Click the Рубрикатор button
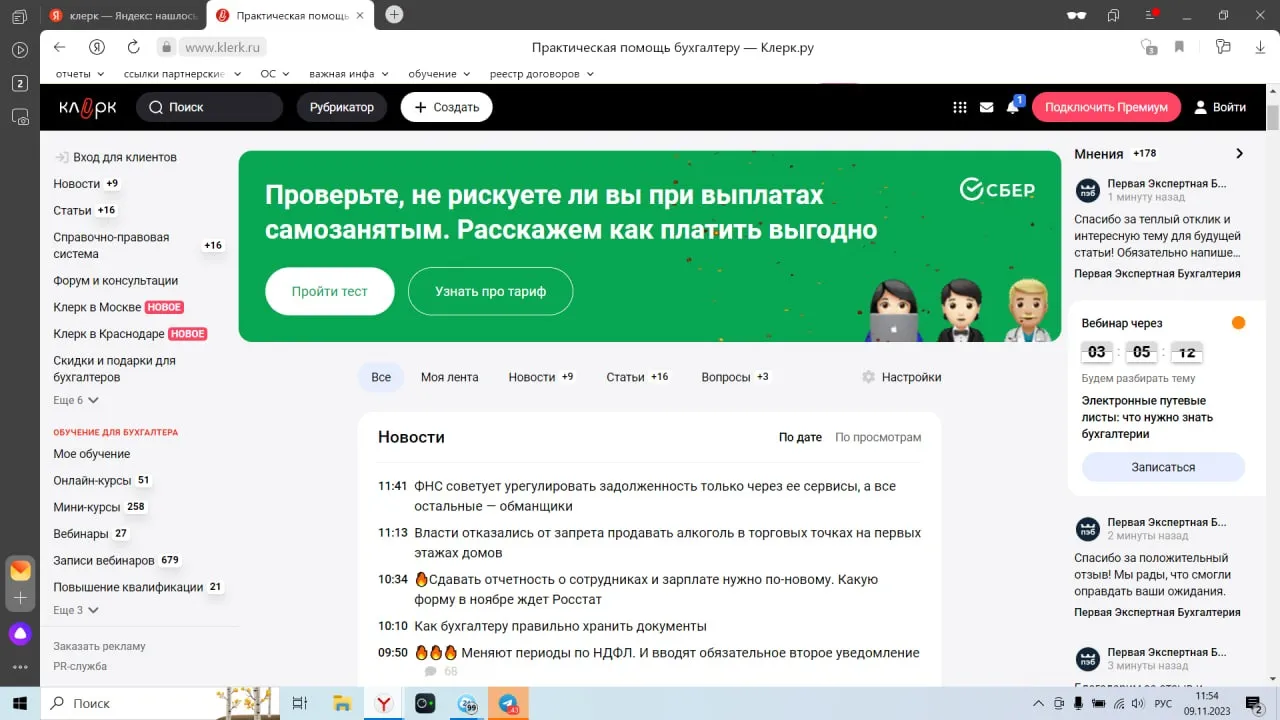Screen dimensions: 1280x720 (342, 107)
